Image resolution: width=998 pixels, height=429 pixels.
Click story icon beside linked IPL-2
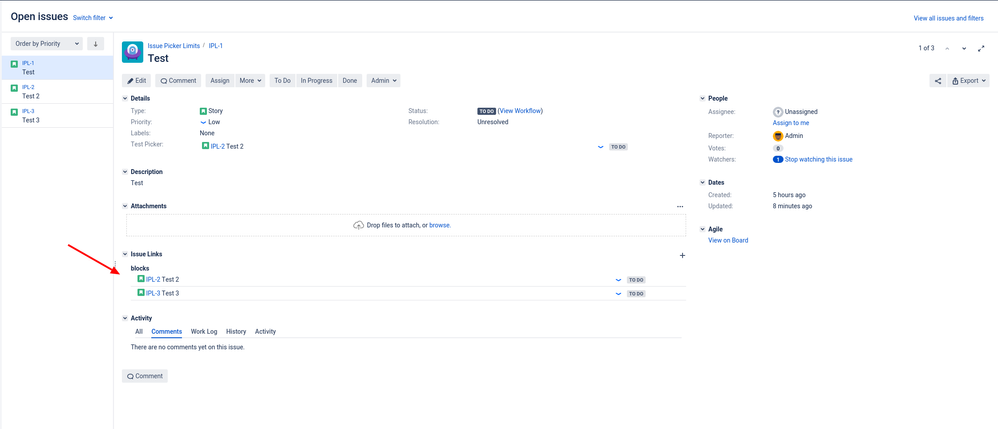[141, 279]
